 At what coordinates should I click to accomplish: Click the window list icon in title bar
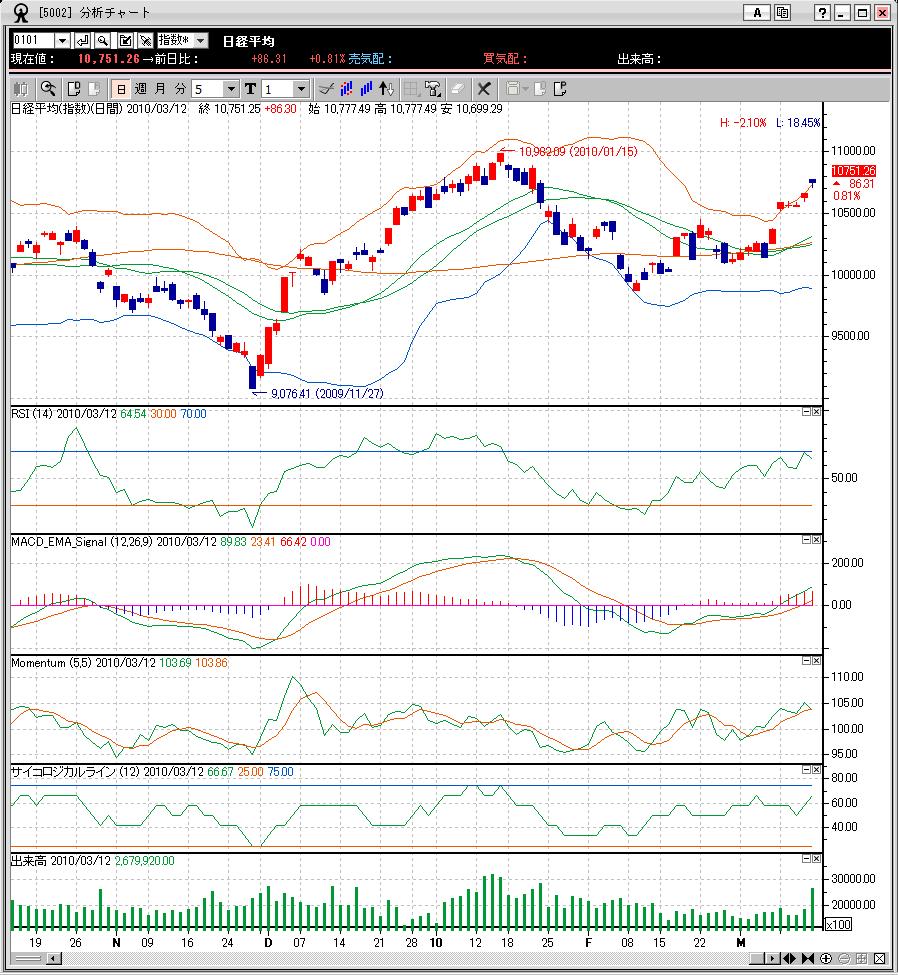(782, 12)
